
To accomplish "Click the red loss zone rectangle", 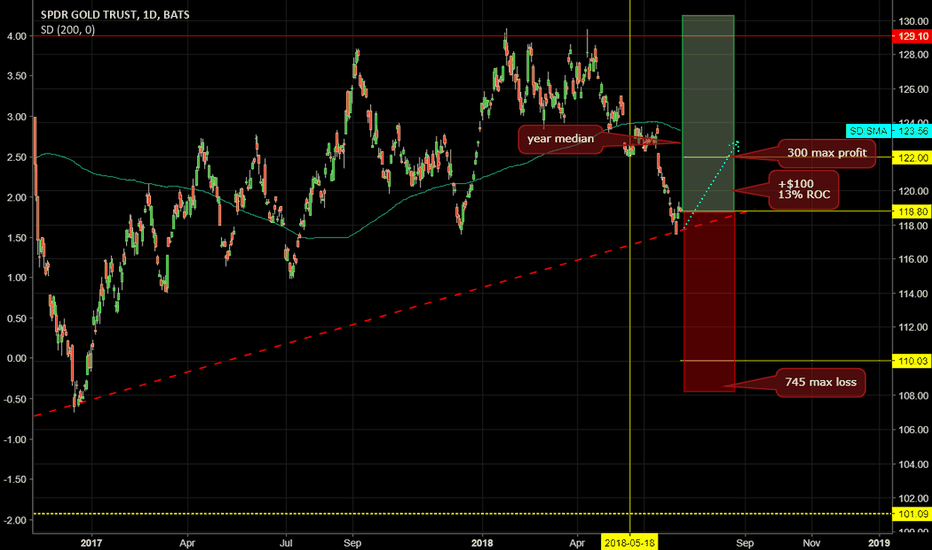I will [709, 301].
